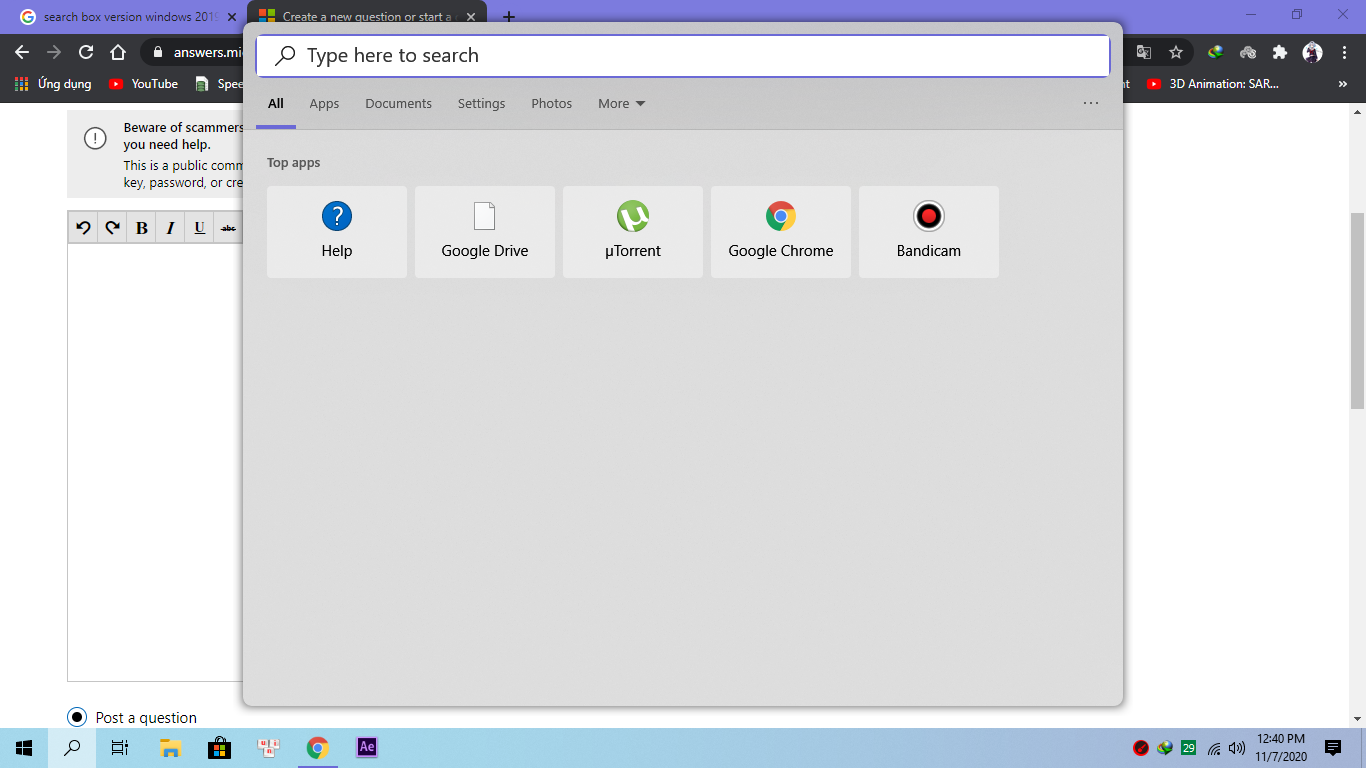The height and width of the screenshot is (768, 1366).
Task: Launch Google Chrome from Top apps
Action: [781, 232]
